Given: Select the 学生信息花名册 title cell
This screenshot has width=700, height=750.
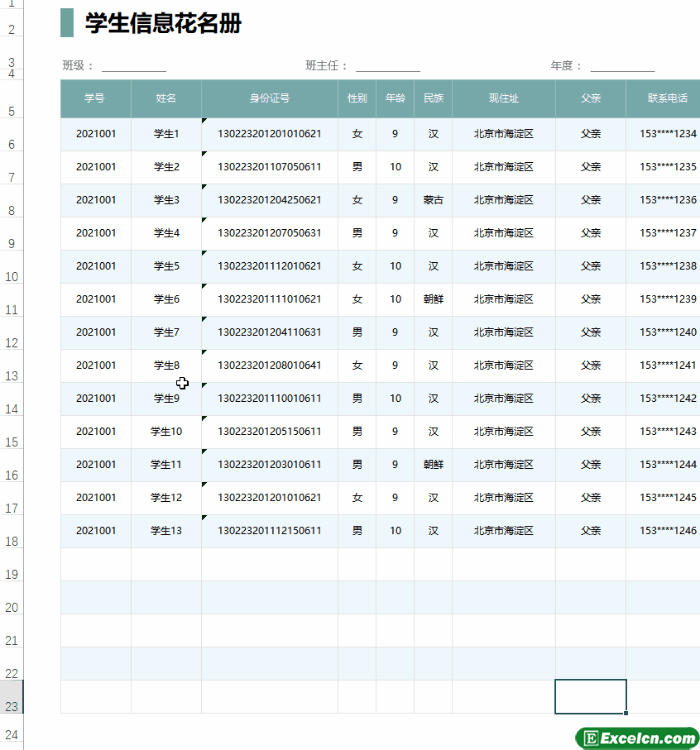Looking at the screenshot, I should 163,23.
